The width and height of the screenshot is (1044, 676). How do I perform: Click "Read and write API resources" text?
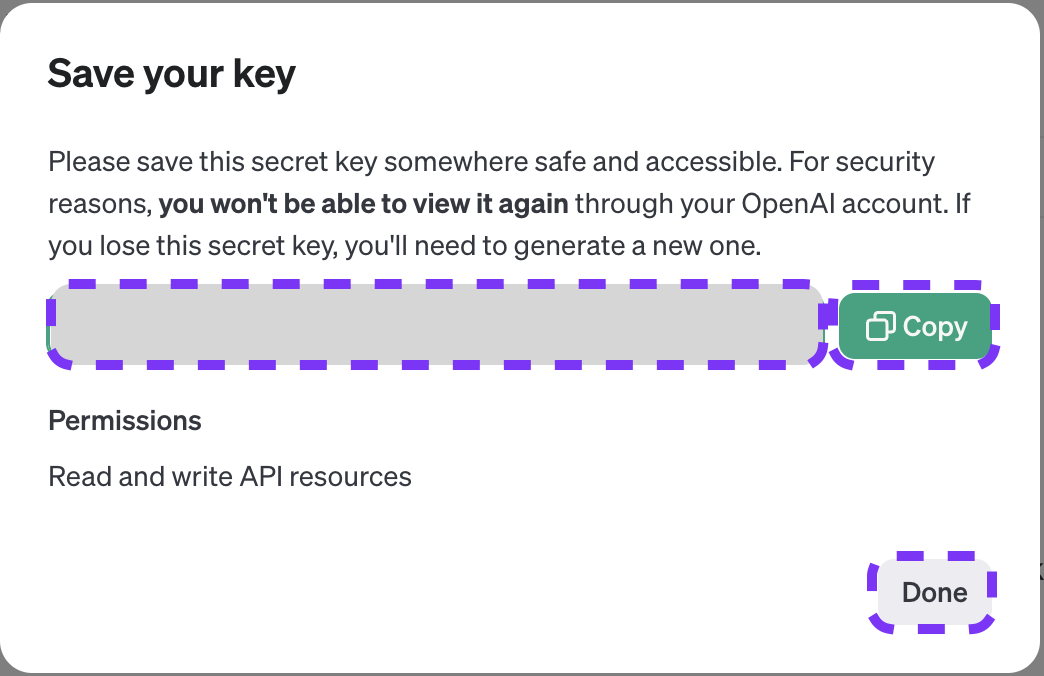point(230,476)
